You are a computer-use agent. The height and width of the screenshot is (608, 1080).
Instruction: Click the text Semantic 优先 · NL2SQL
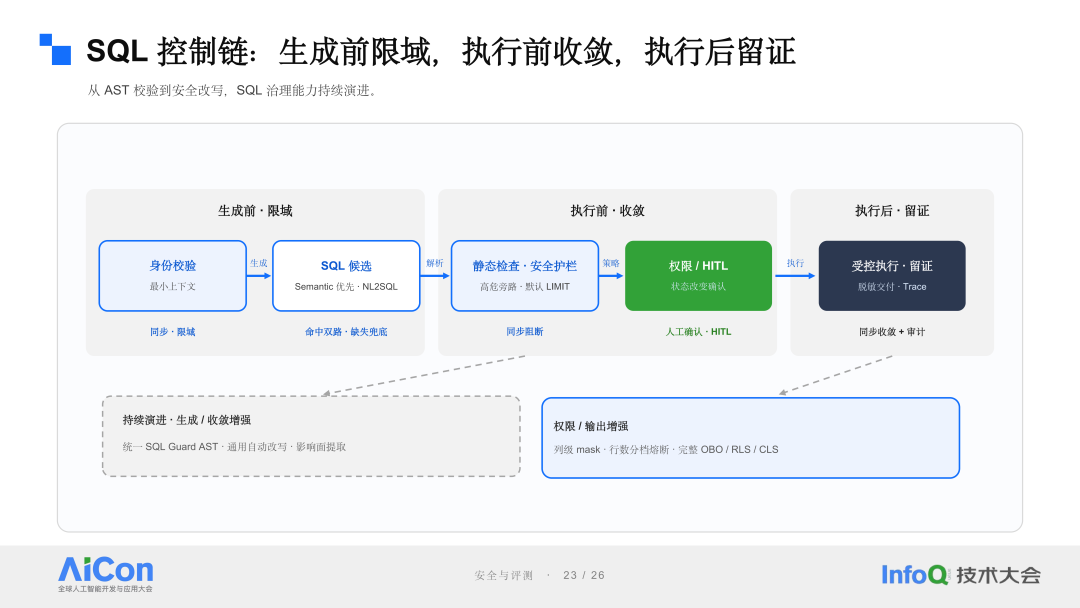[x=346, y=286]
